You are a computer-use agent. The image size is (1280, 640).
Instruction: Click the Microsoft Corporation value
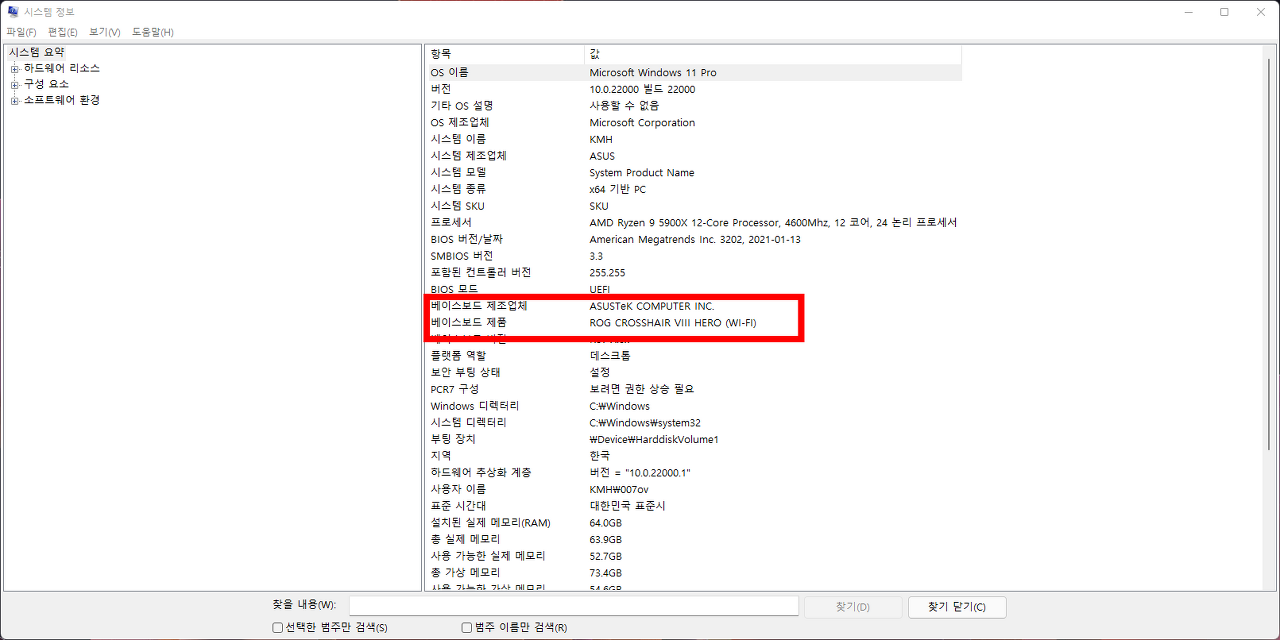pos(642,122)
